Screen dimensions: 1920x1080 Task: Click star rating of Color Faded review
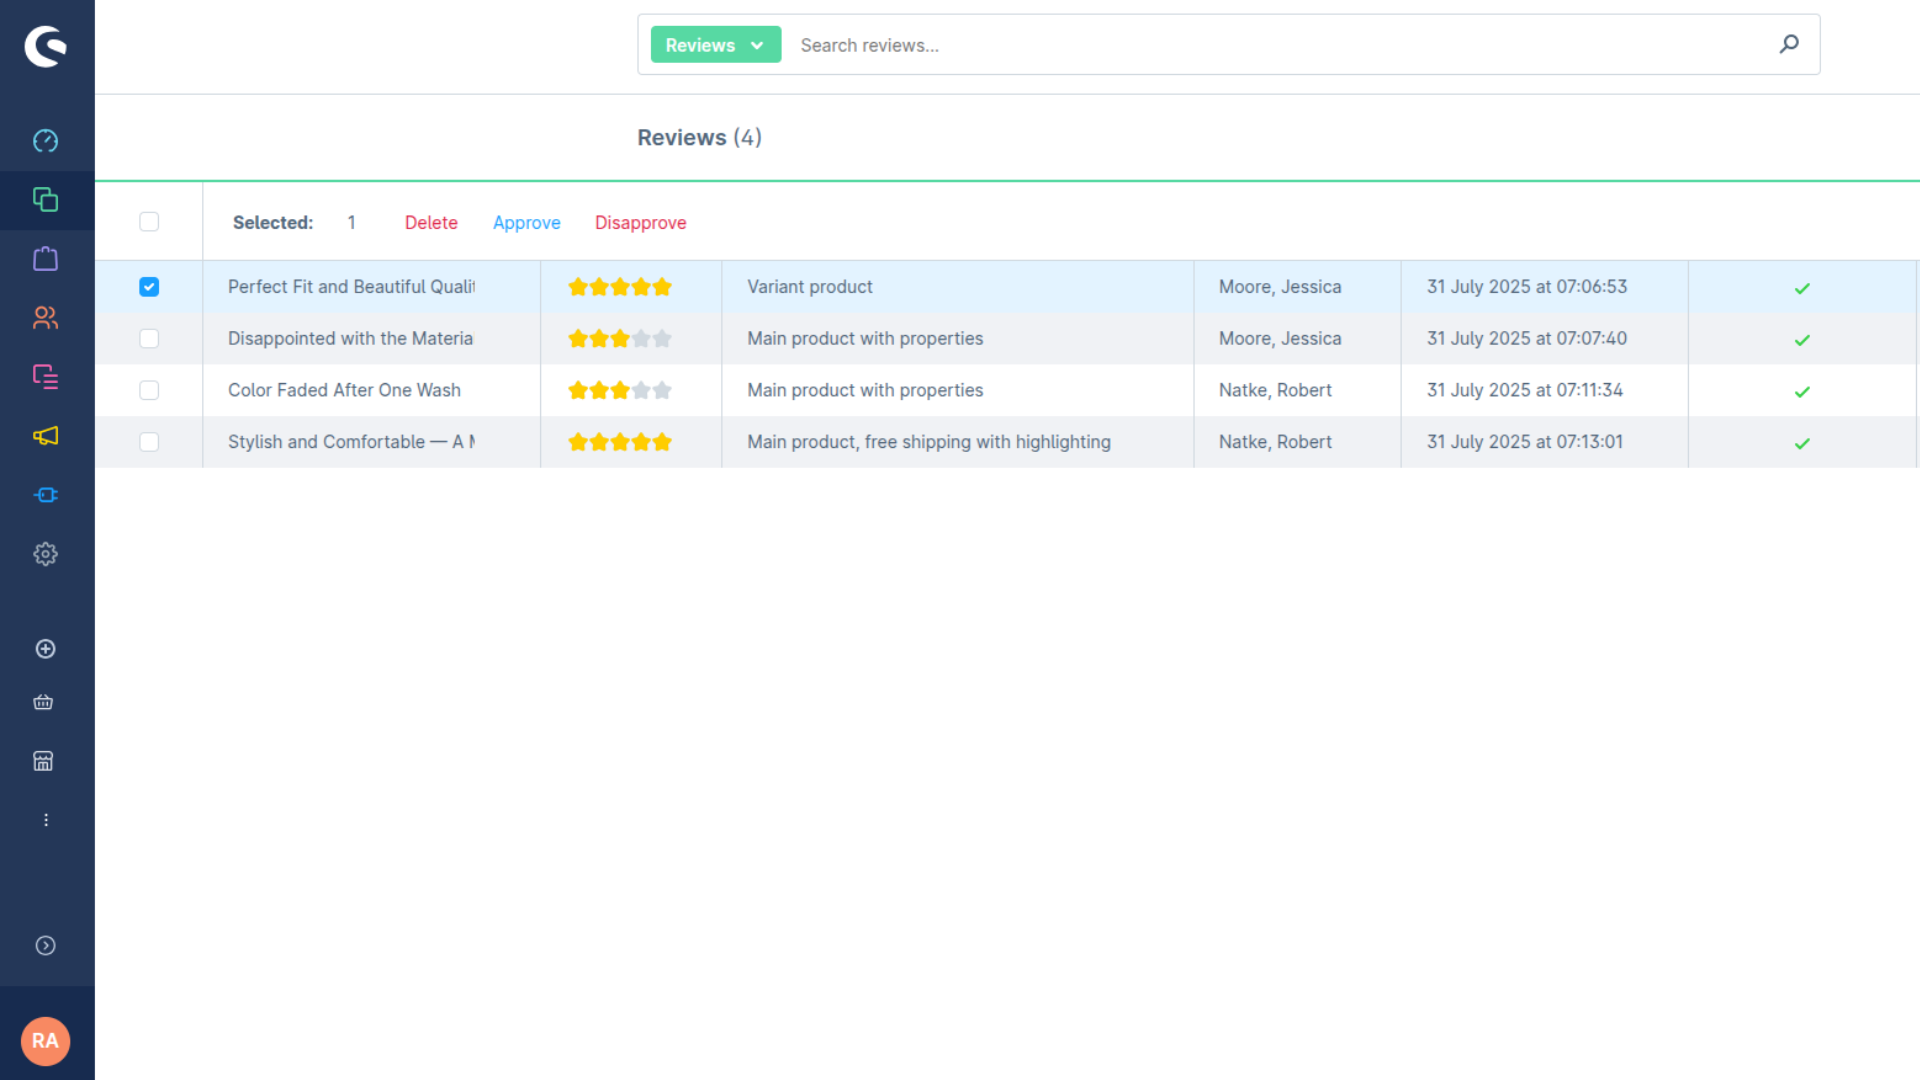point(620,390)
